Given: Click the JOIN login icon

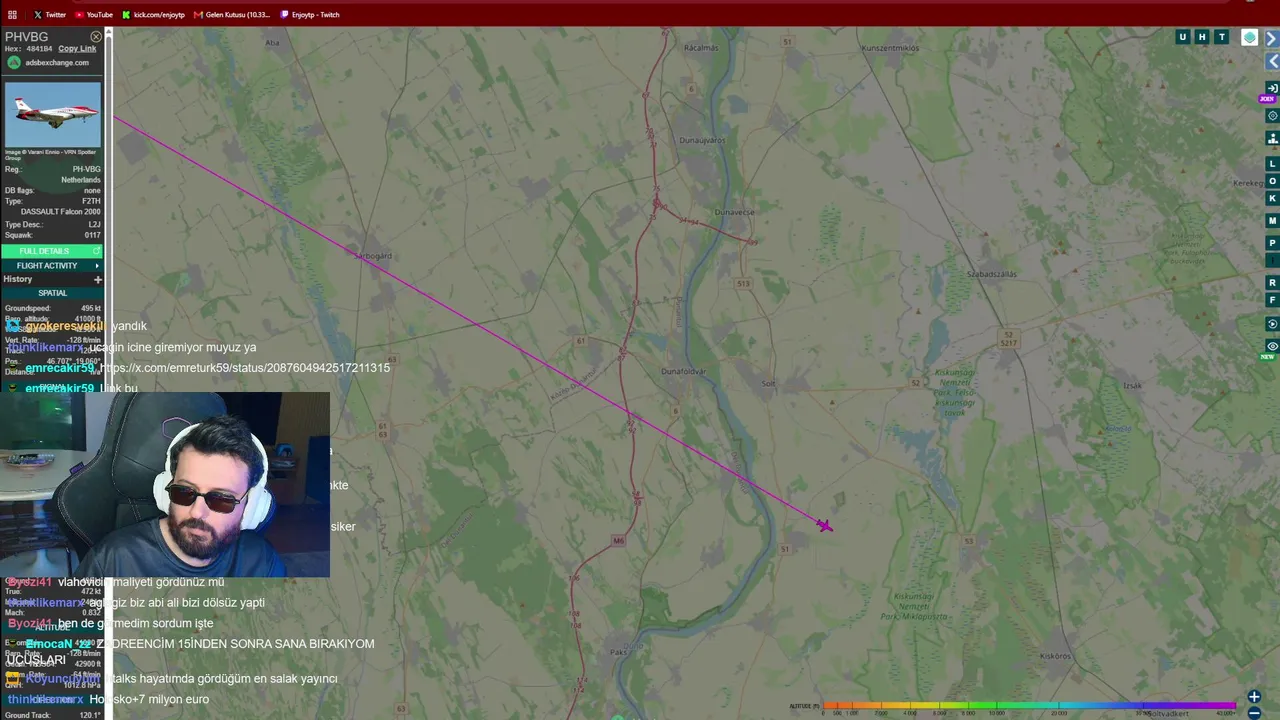Looking at the screenshot, I should pyautogui.click(x=1272, y=88).
